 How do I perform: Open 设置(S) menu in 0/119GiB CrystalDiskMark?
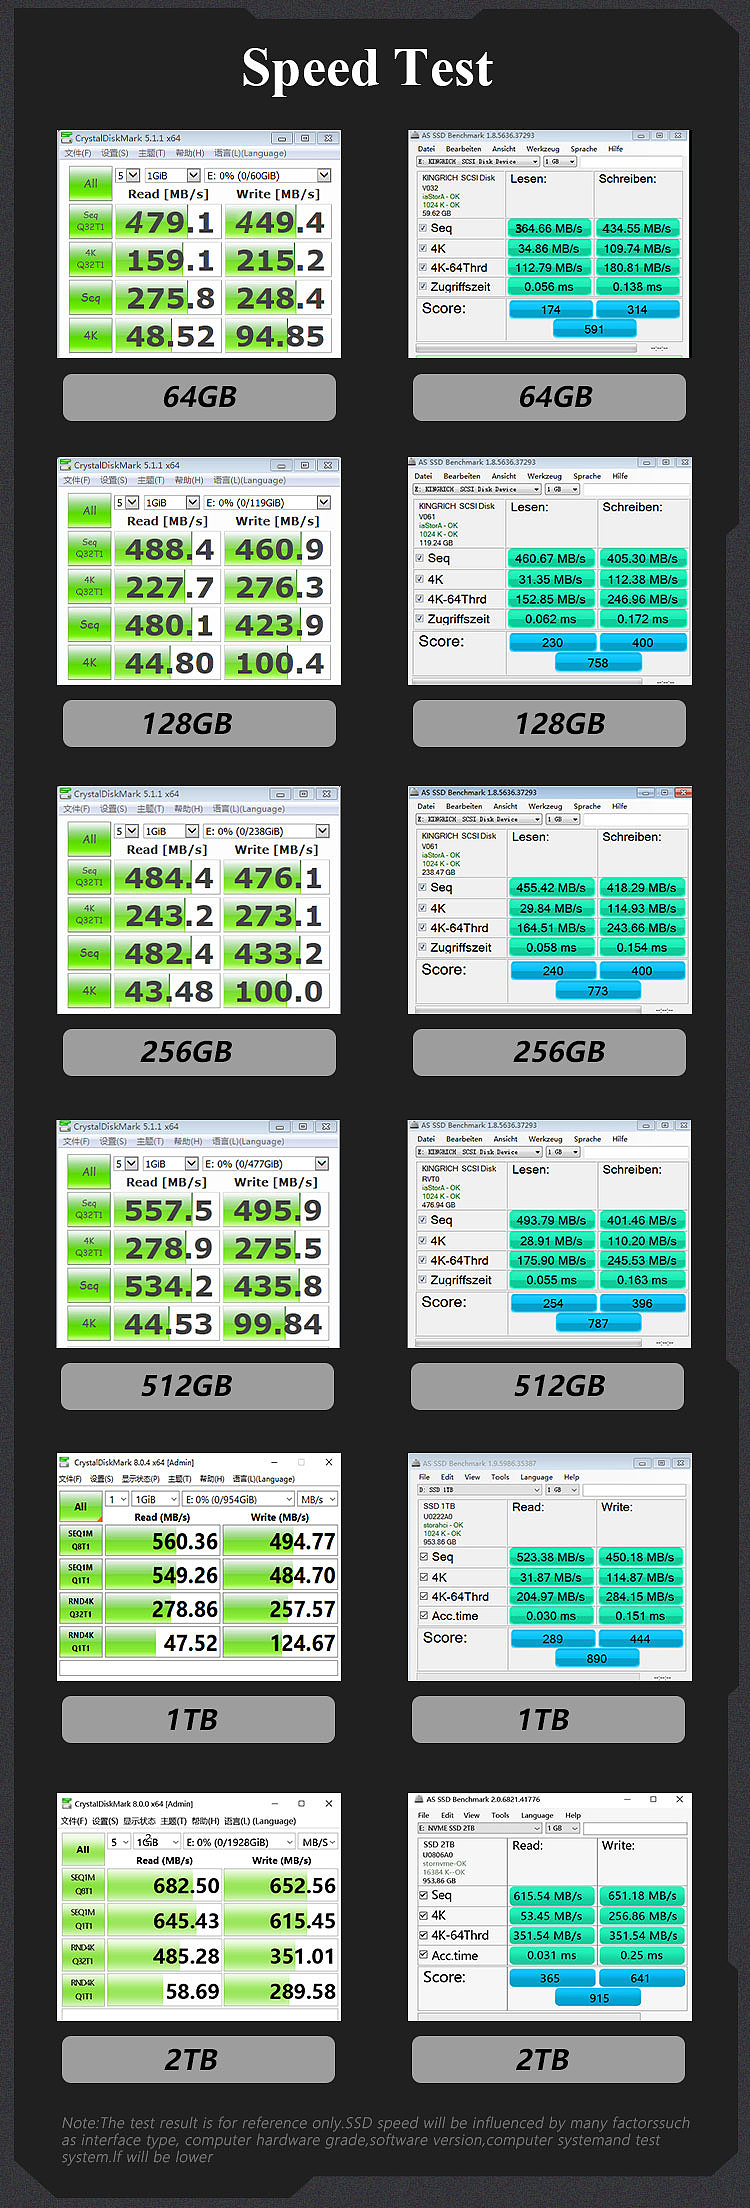point(114,480)
